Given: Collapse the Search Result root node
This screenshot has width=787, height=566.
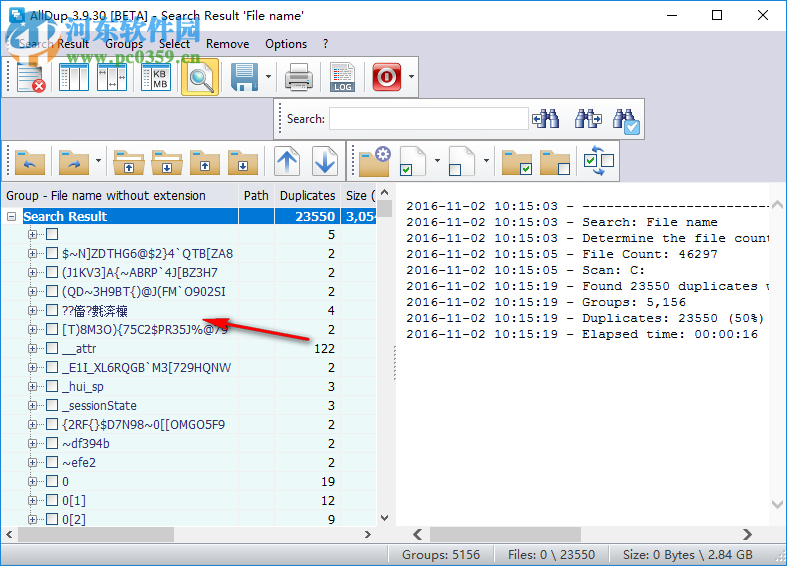Looking at the screenshot, I should click(12, 217).
